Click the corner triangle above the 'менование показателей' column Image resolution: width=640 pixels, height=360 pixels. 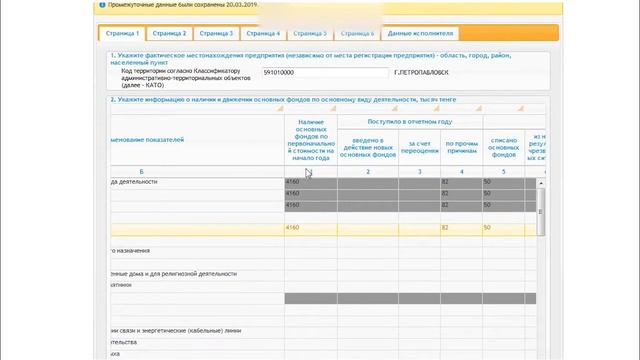280,109
